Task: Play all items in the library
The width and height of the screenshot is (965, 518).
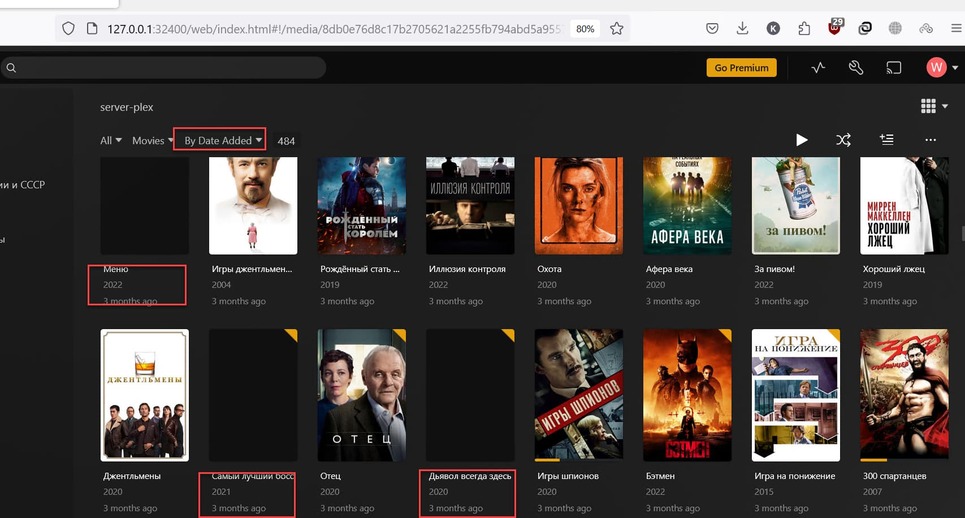Action: coord(801,140)
